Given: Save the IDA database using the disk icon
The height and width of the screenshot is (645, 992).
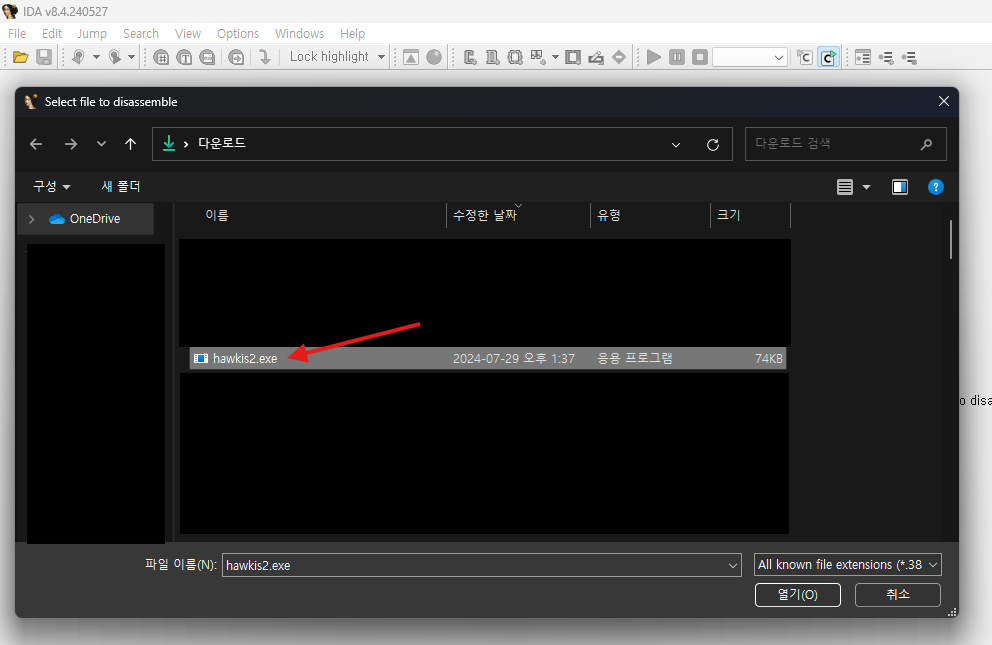Looking at the screenshot, I should pos(44,57).
